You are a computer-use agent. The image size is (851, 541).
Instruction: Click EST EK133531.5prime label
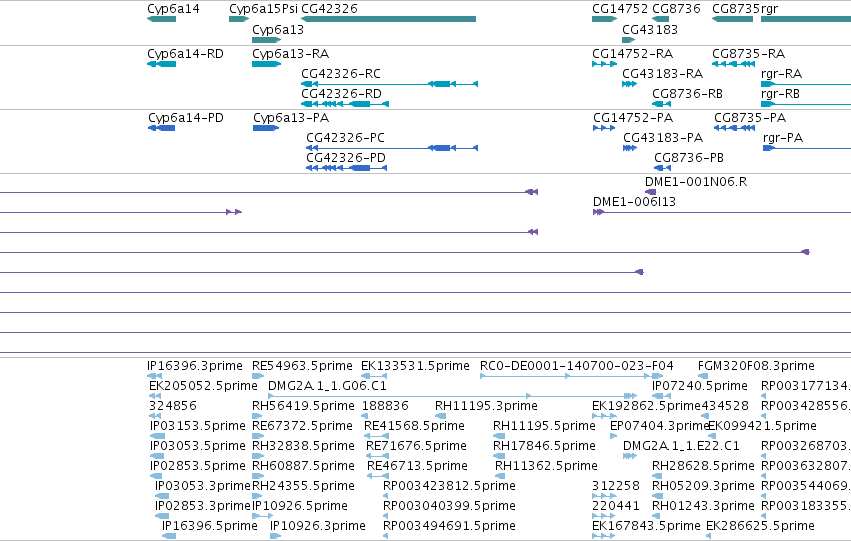point(415,366)
